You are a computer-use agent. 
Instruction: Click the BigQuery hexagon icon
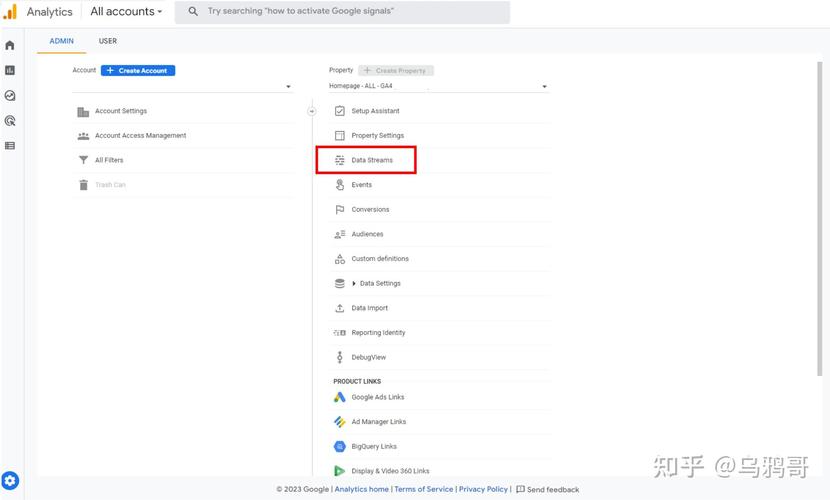(x=340, y=447)
